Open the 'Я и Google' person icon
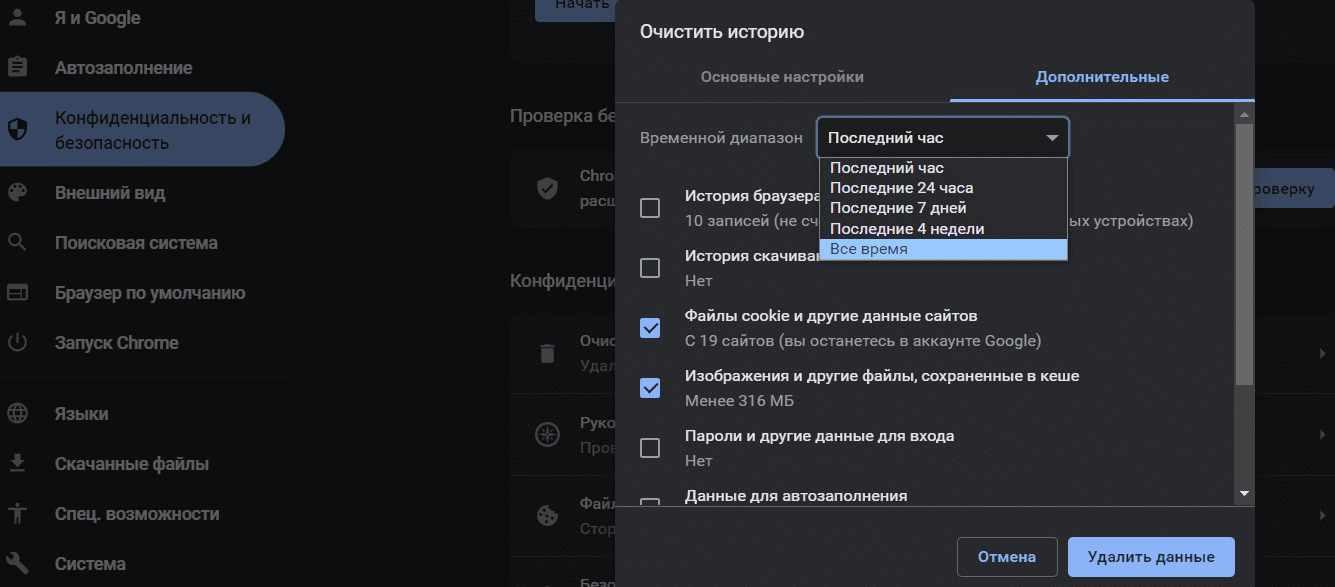The image size is (1335, 587). 17,18
